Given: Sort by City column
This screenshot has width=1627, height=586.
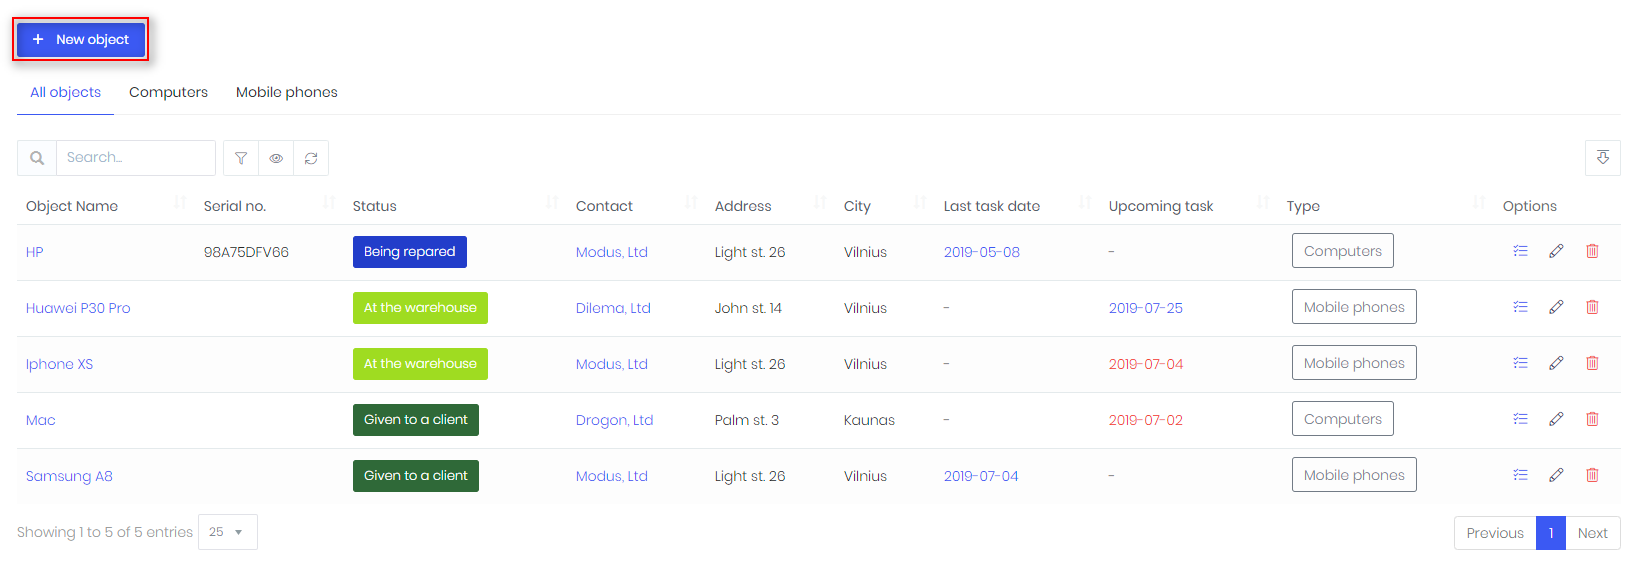Looking at the screenshot, I should (886, 205).
